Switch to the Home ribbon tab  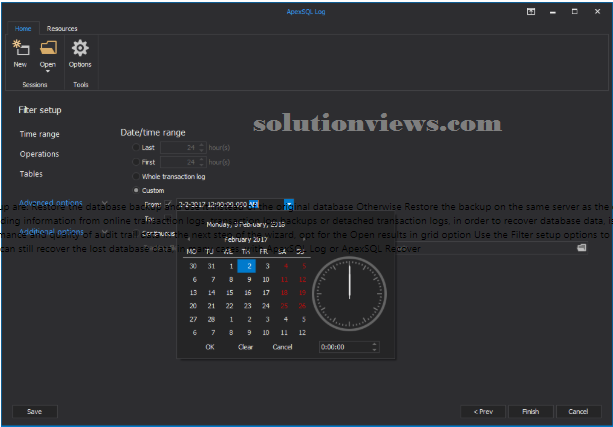[23, 29]
